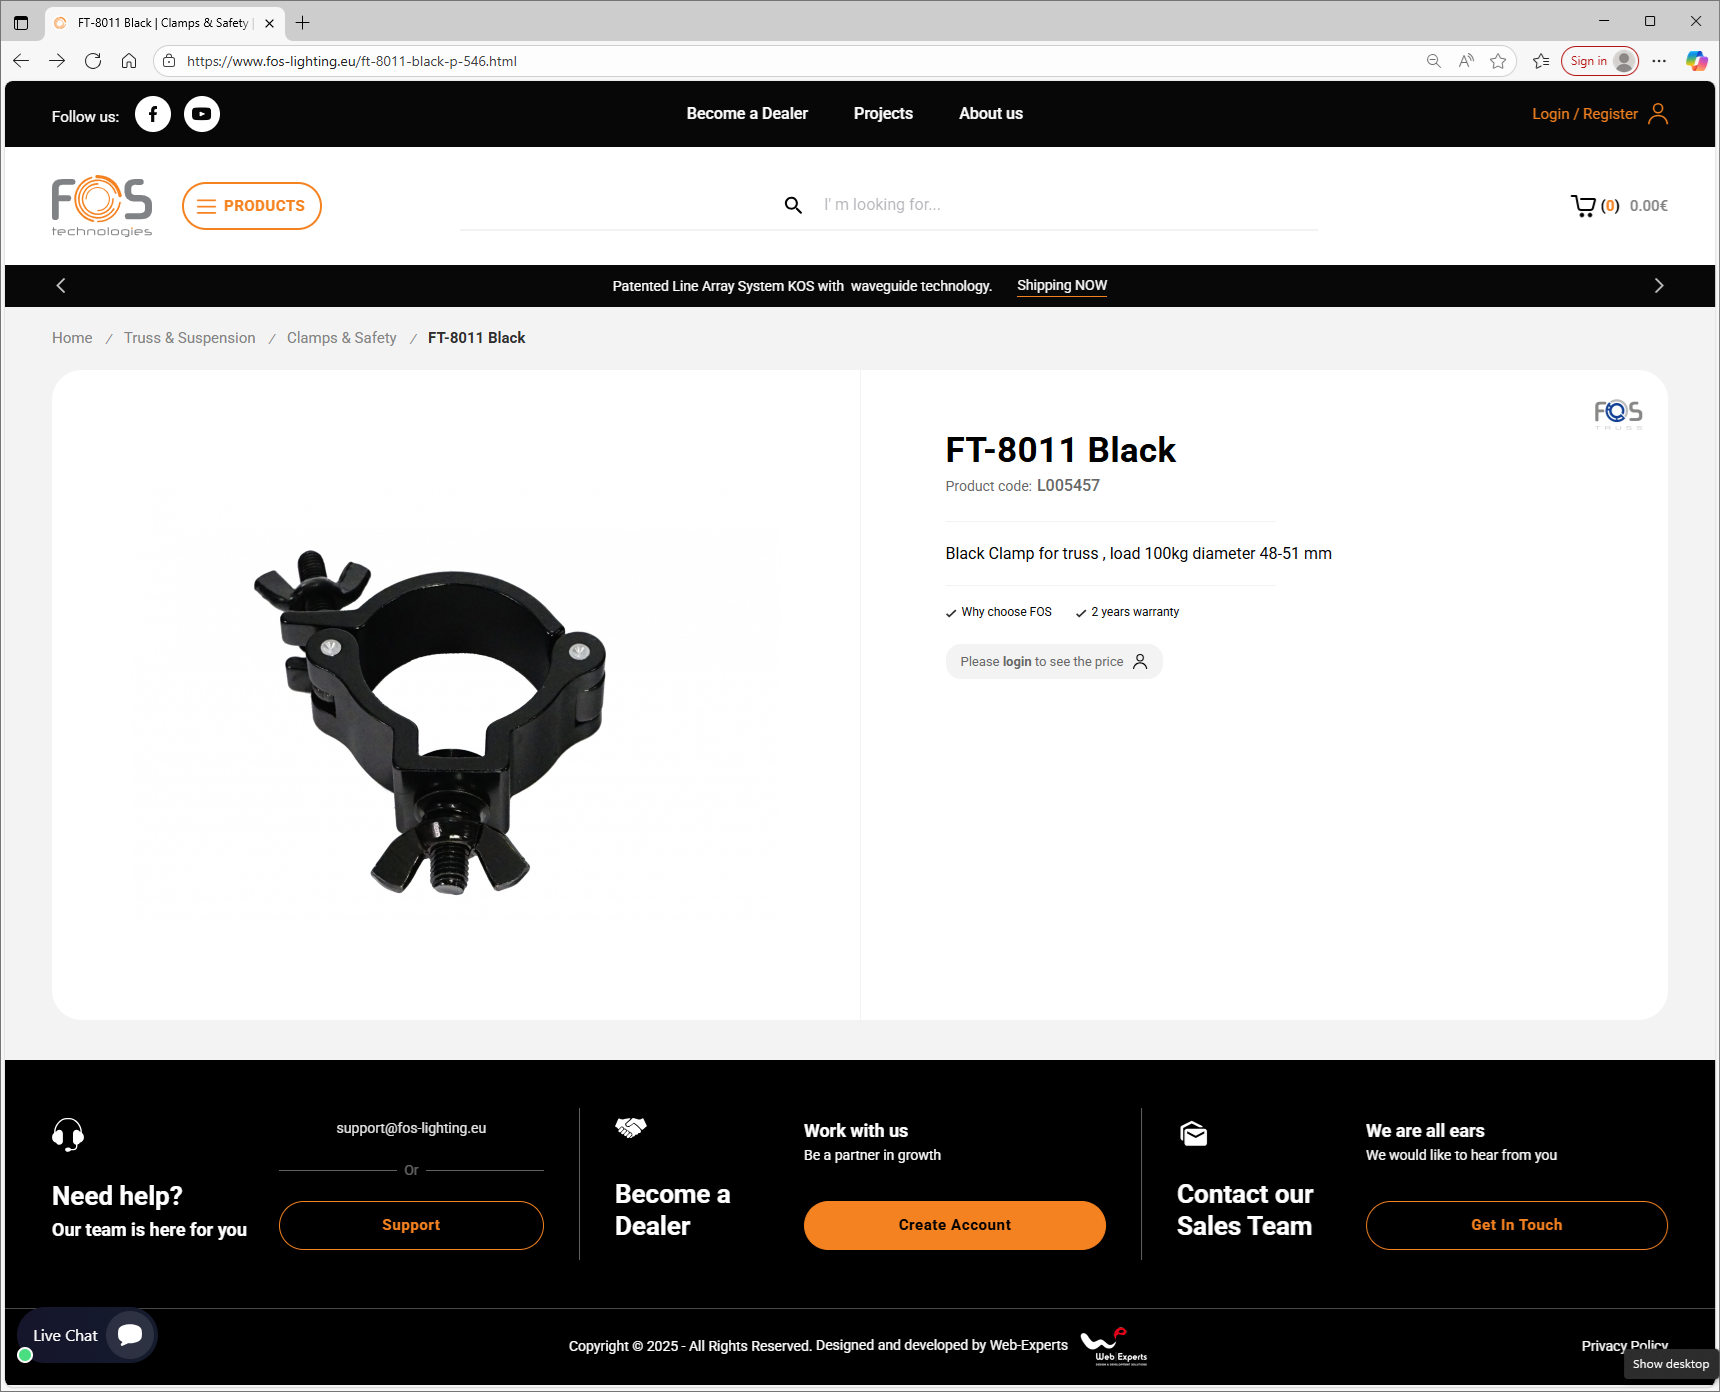The height and width of the screenshot is (1392, 1720).
Task: Click the Get In Touch button
Action: tap(1517, 1225)
